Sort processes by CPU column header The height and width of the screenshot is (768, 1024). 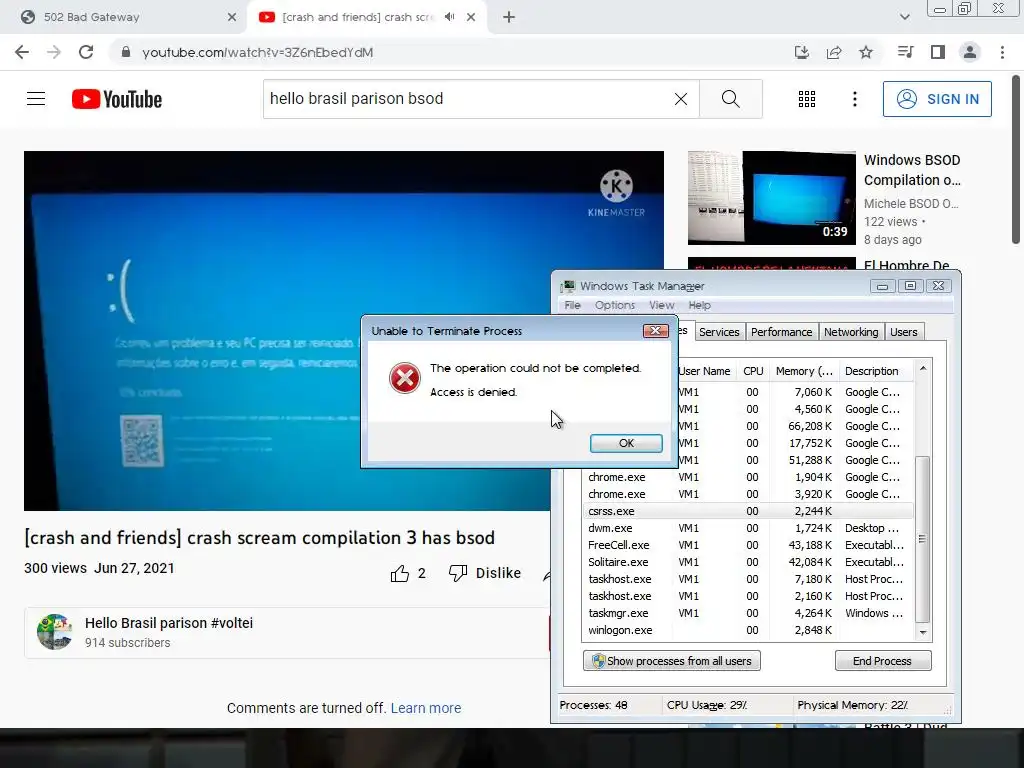point(753,371)
